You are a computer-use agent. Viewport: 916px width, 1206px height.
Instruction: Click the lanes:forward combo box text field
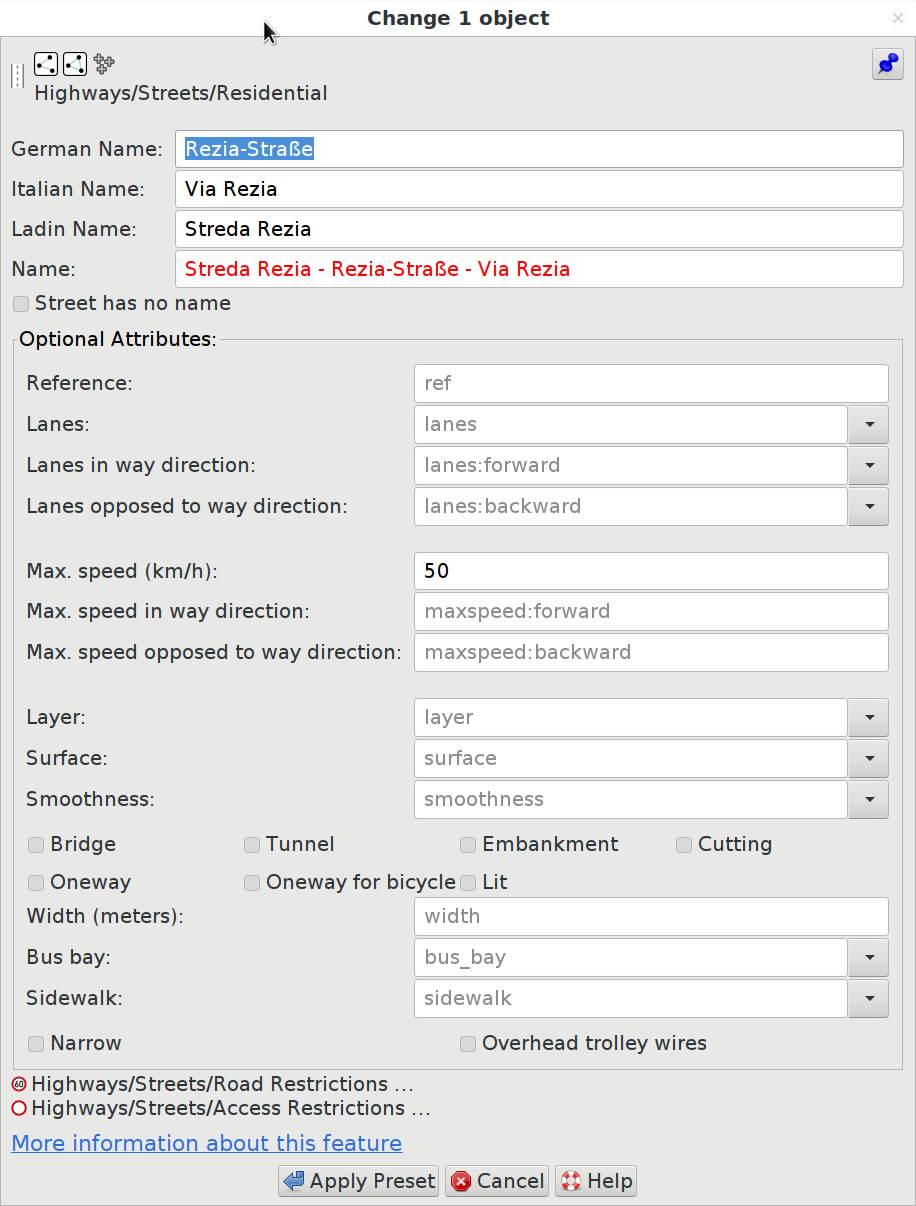coord(631,465)
